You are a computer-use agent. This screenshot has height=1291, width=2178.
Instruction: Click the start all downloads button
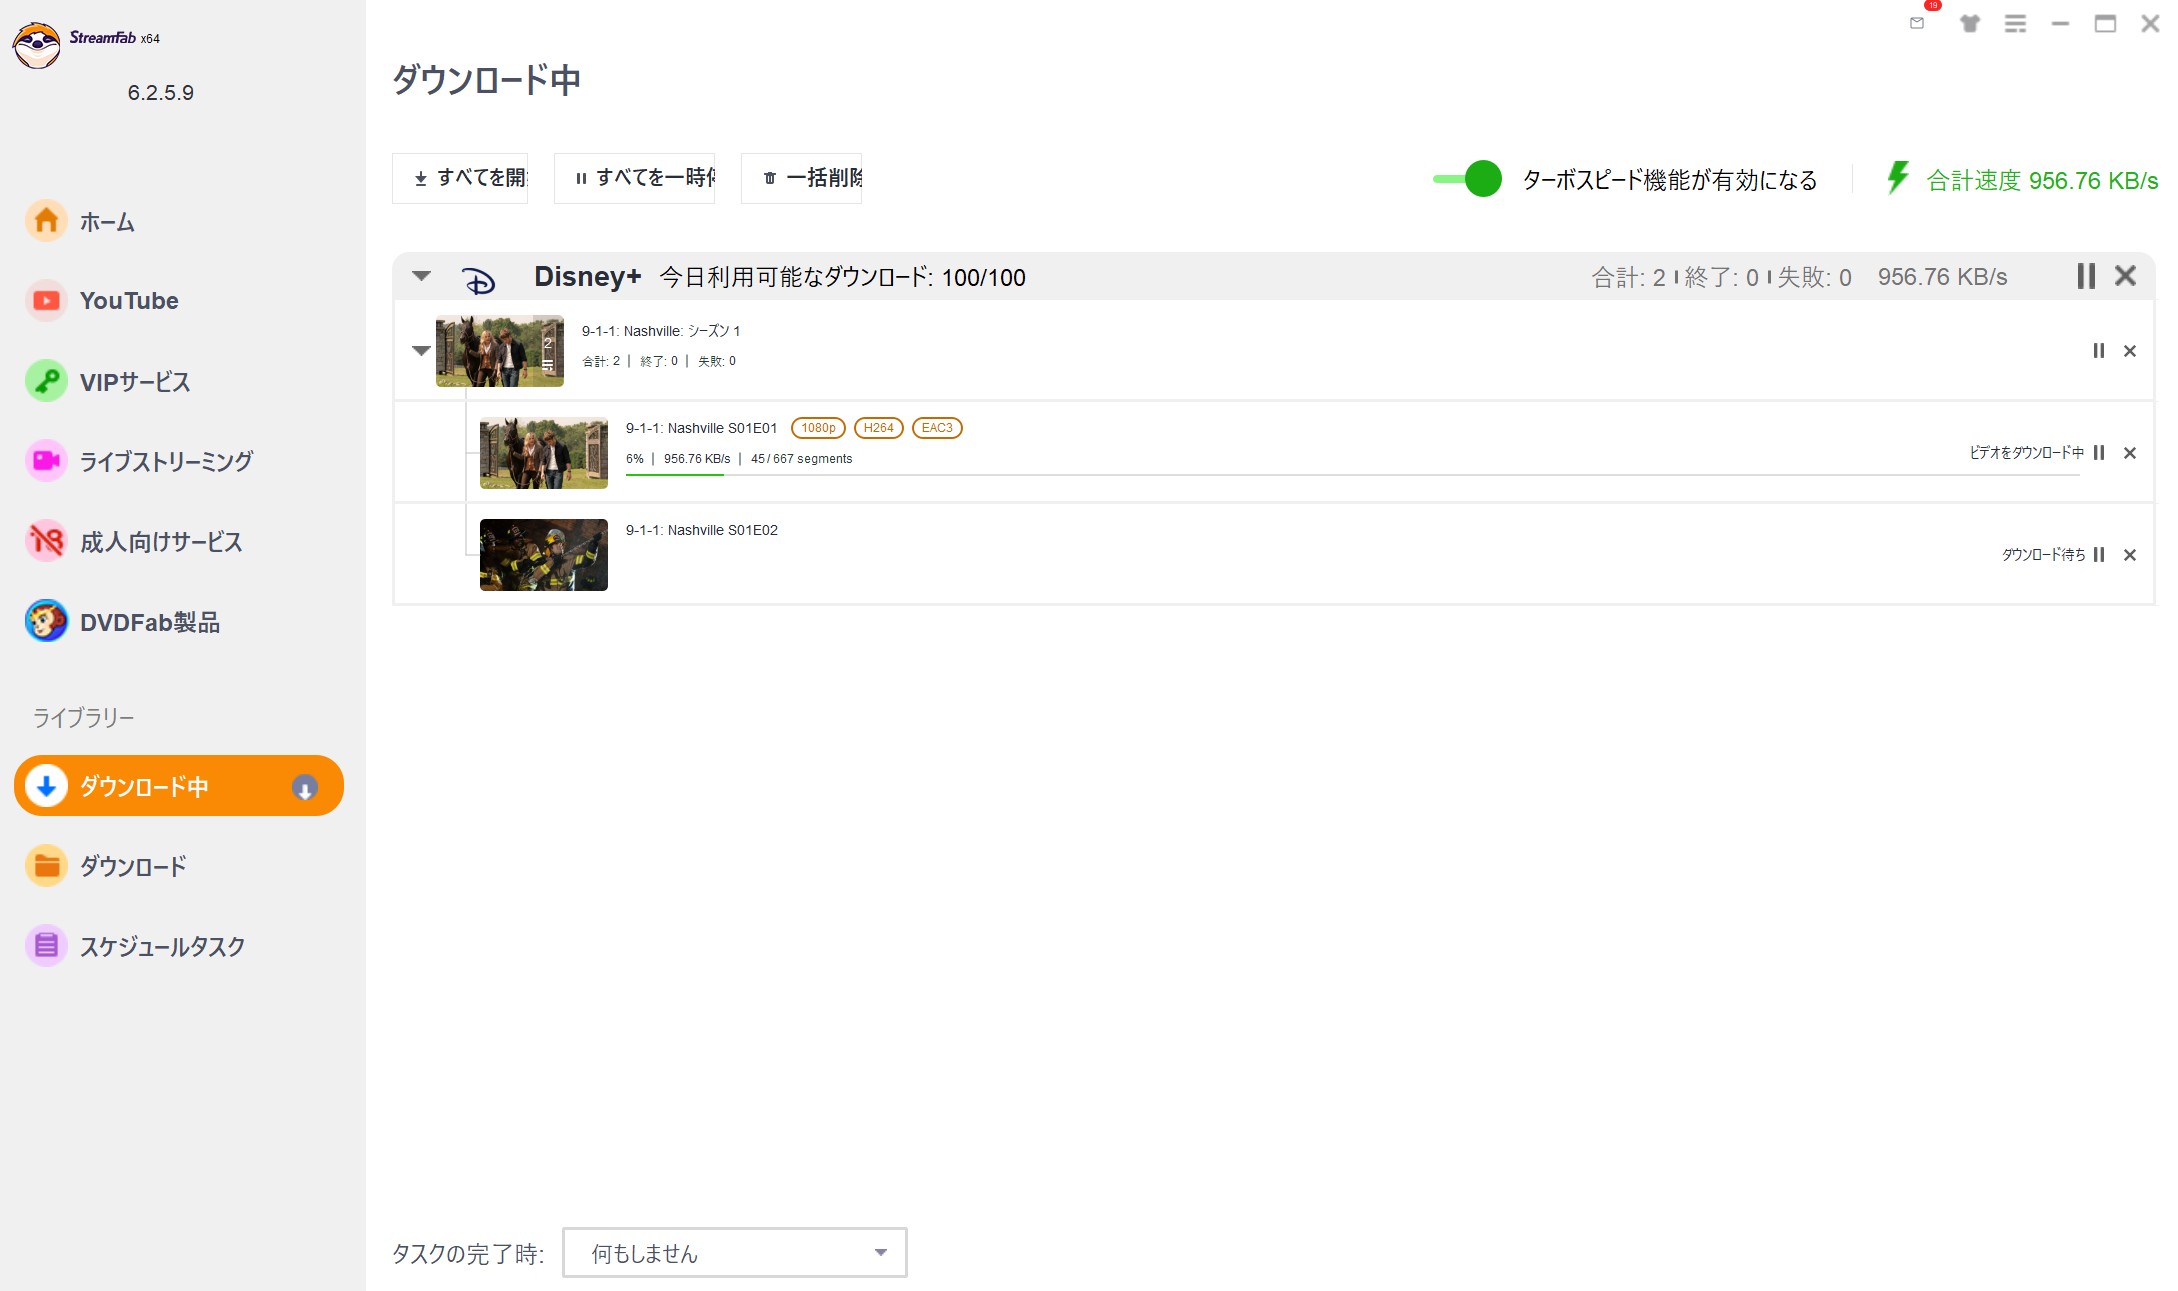(x=460, y=178)
